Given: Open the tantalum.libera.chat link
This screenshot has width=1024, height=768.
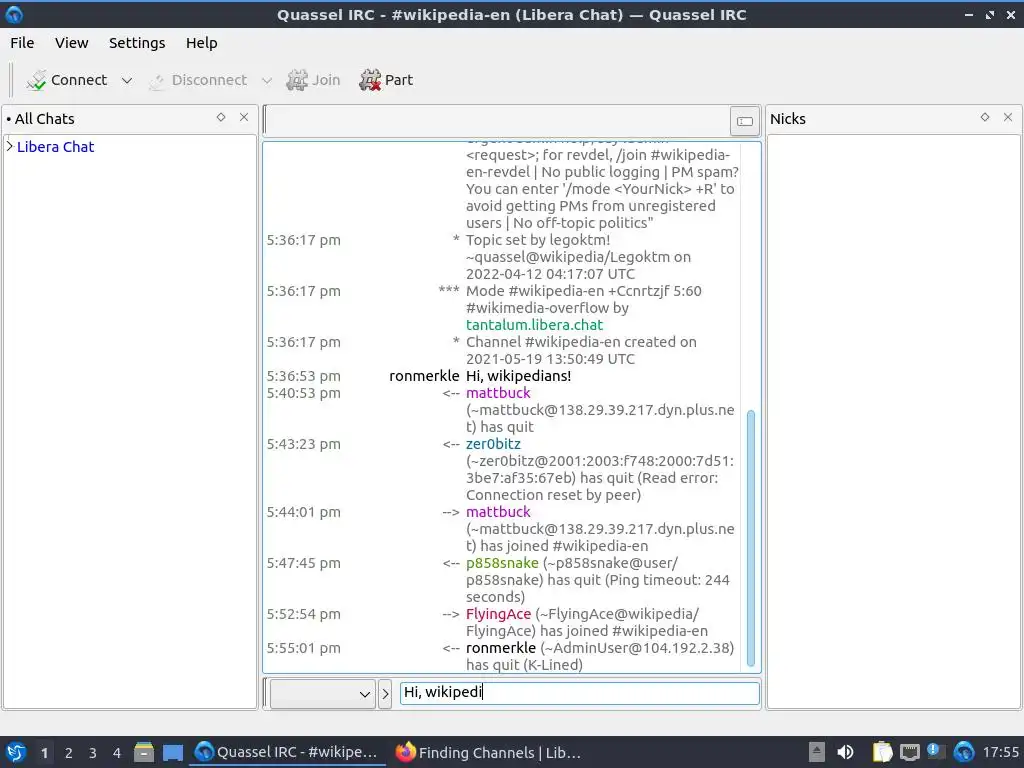Looking at the screenshot, I should pos(534,325).
